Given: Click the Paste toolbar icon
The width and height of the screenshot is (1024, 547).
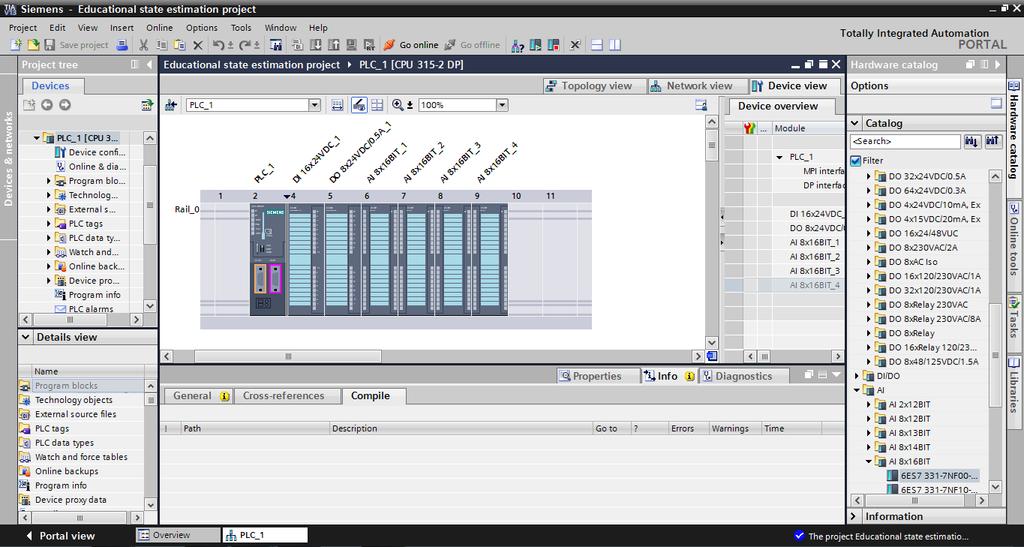Looking at the screenshot, I should [x=180, y=45].
